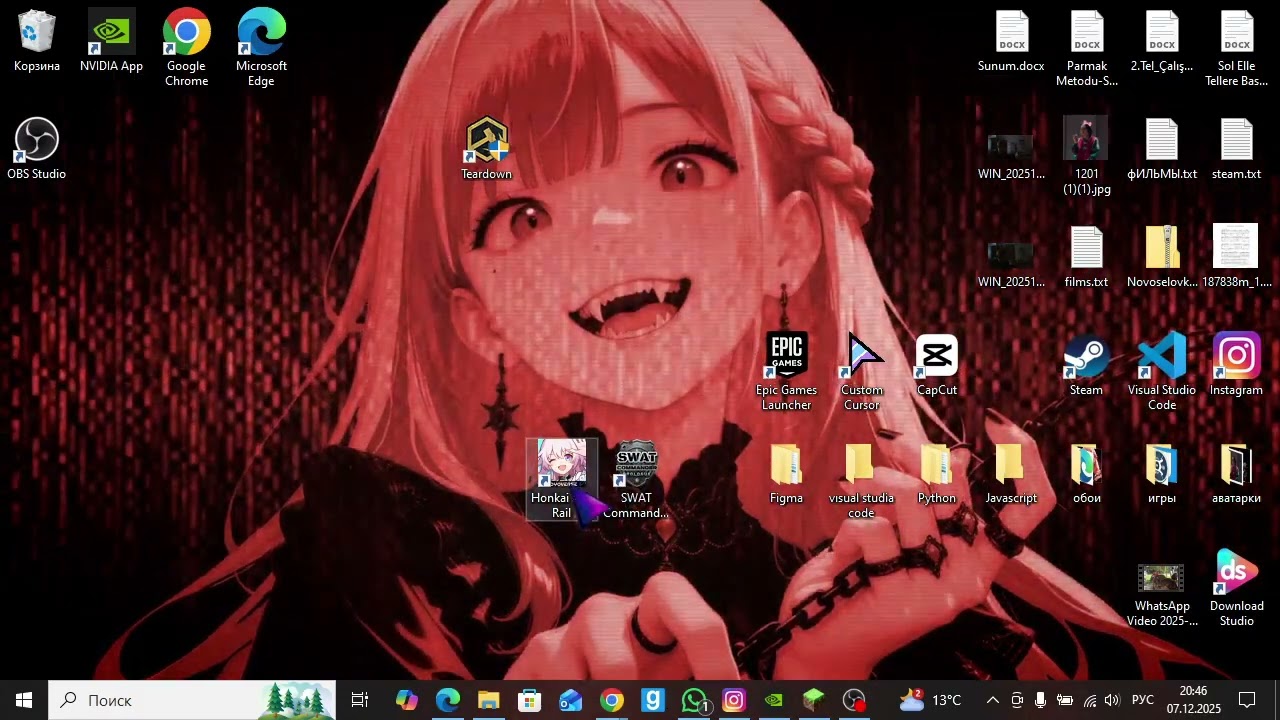
Task: Select Visual Studio Code desktop shortcut
Action: point(1162,372)
